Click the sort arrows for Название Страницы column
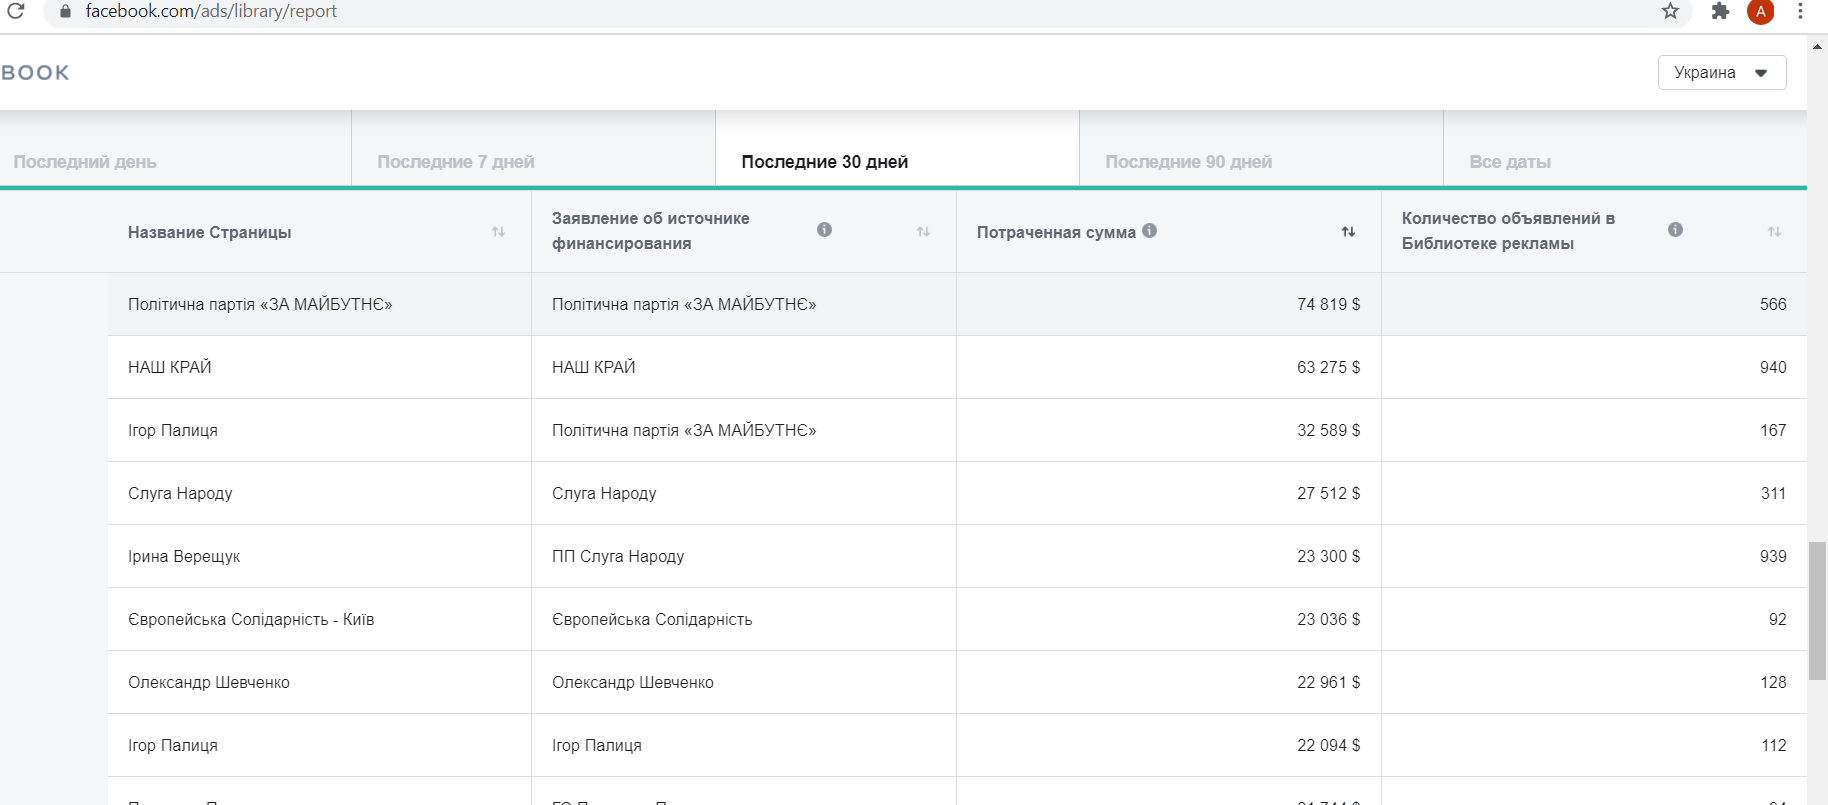Screen dimensions: 1828x805 tap(498, 232)
